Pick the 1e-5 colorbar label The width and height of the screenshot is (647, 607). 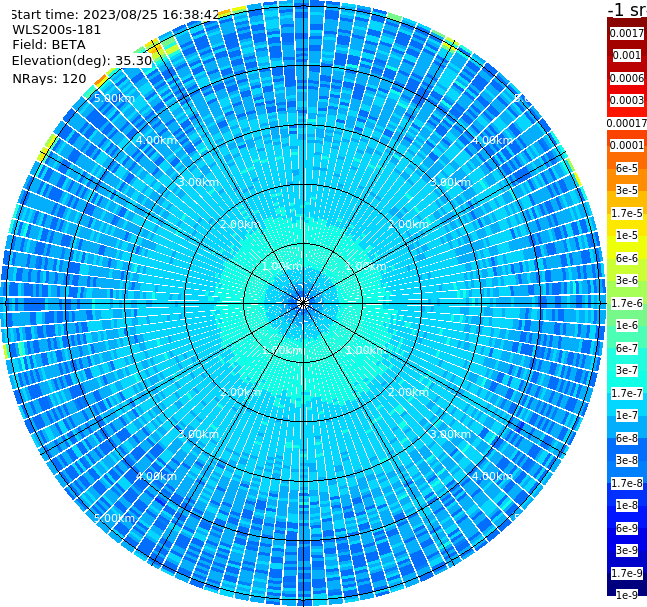(x=627, y=235)
